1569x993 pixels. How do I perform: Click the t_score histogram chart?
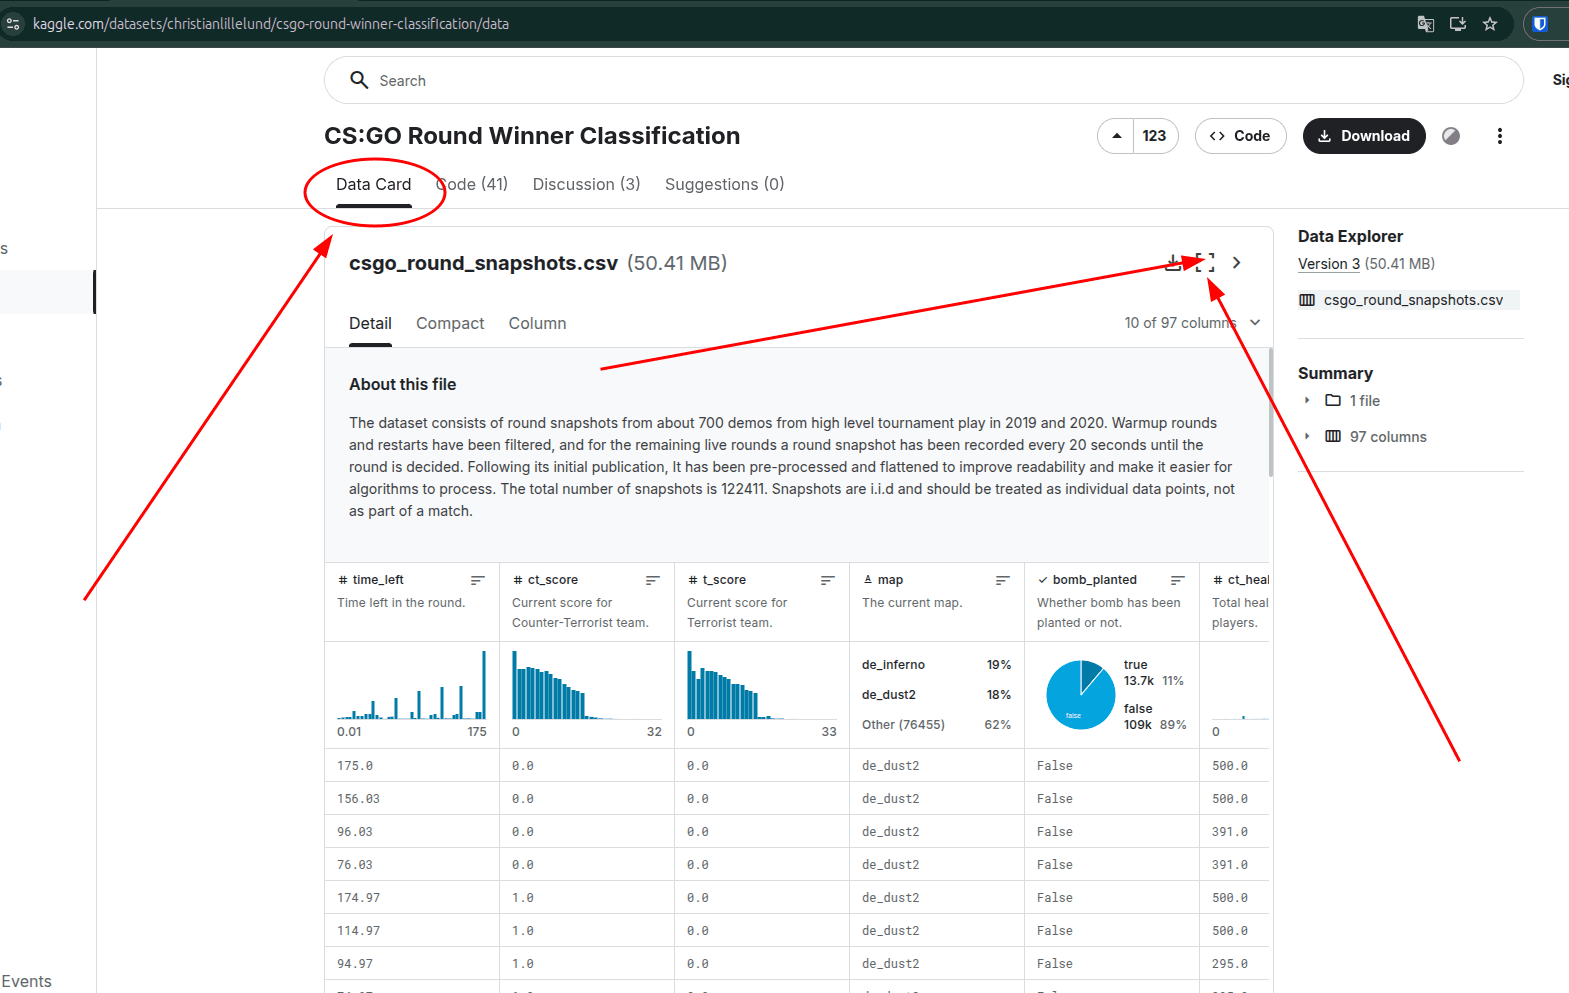pyautogui.click(x=762, y=685)
